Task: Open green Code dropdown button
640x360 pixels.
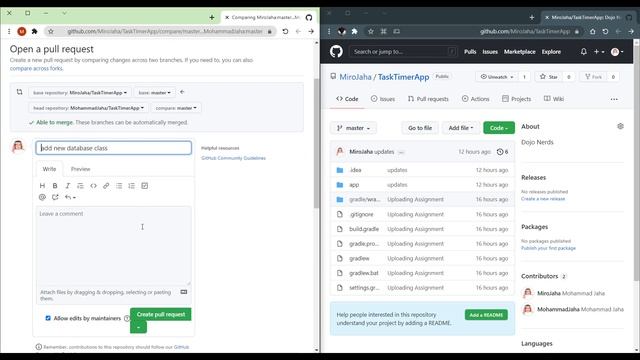Action: click(499, 128)
